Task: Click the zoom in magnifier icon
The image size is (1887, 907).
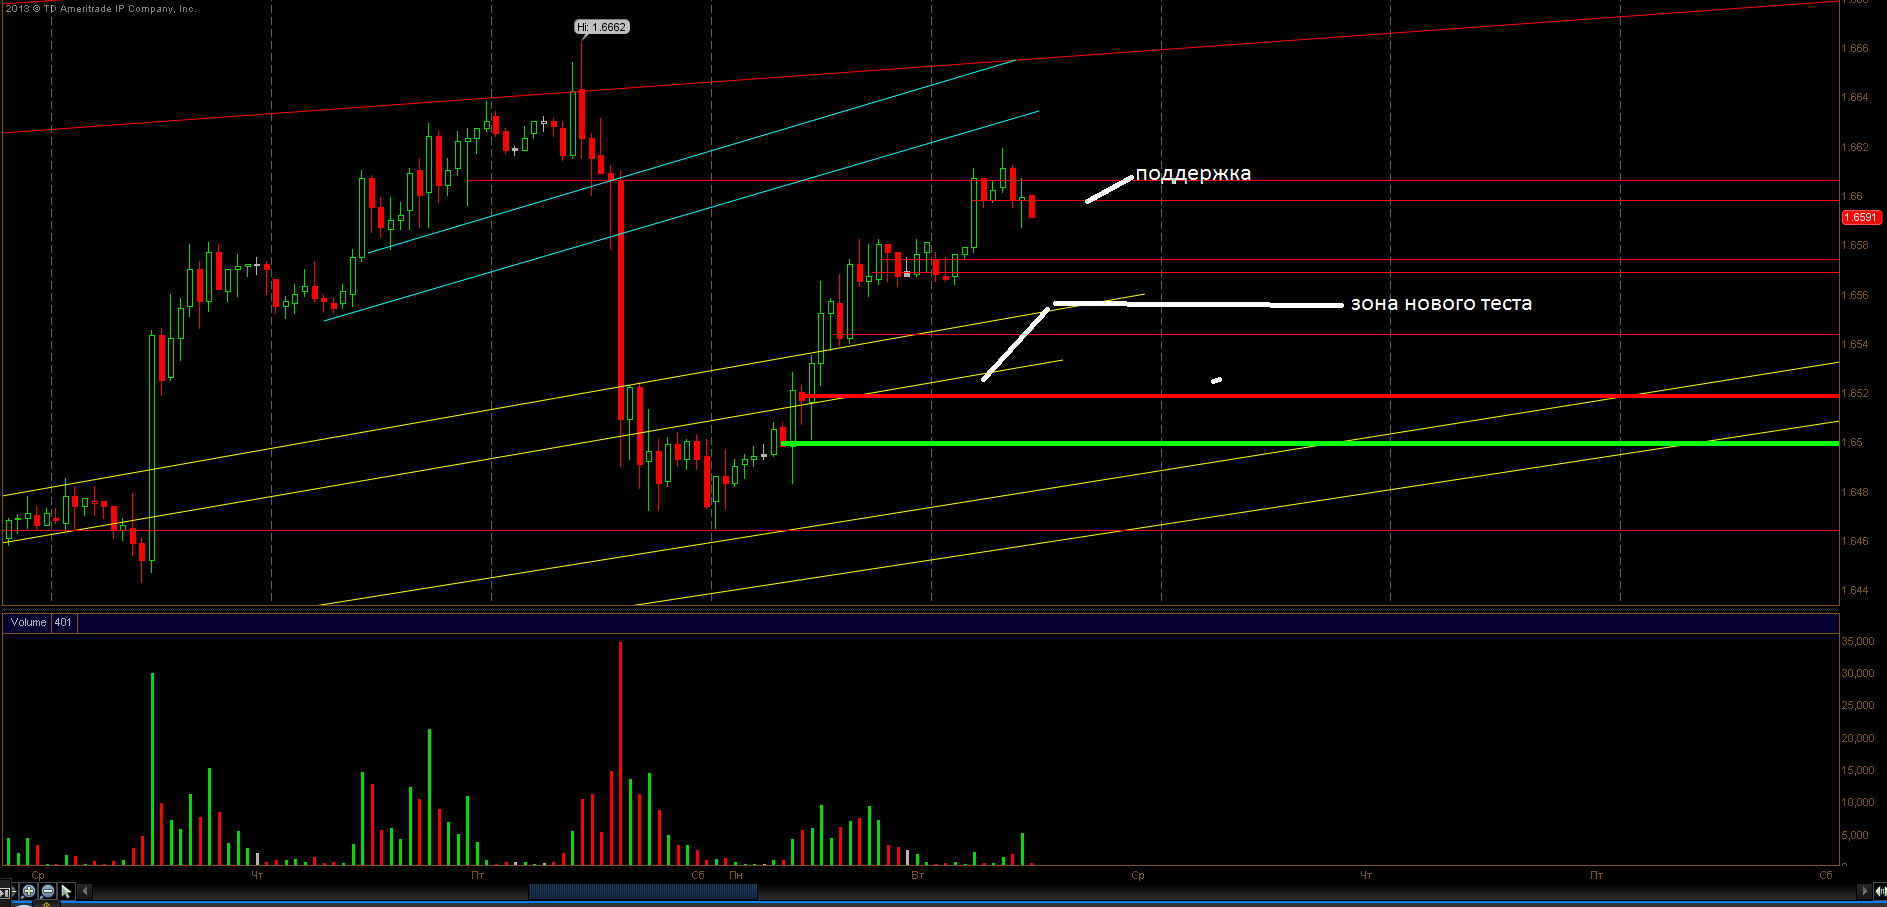Action: pyautogui.click(x=29, y=891)
